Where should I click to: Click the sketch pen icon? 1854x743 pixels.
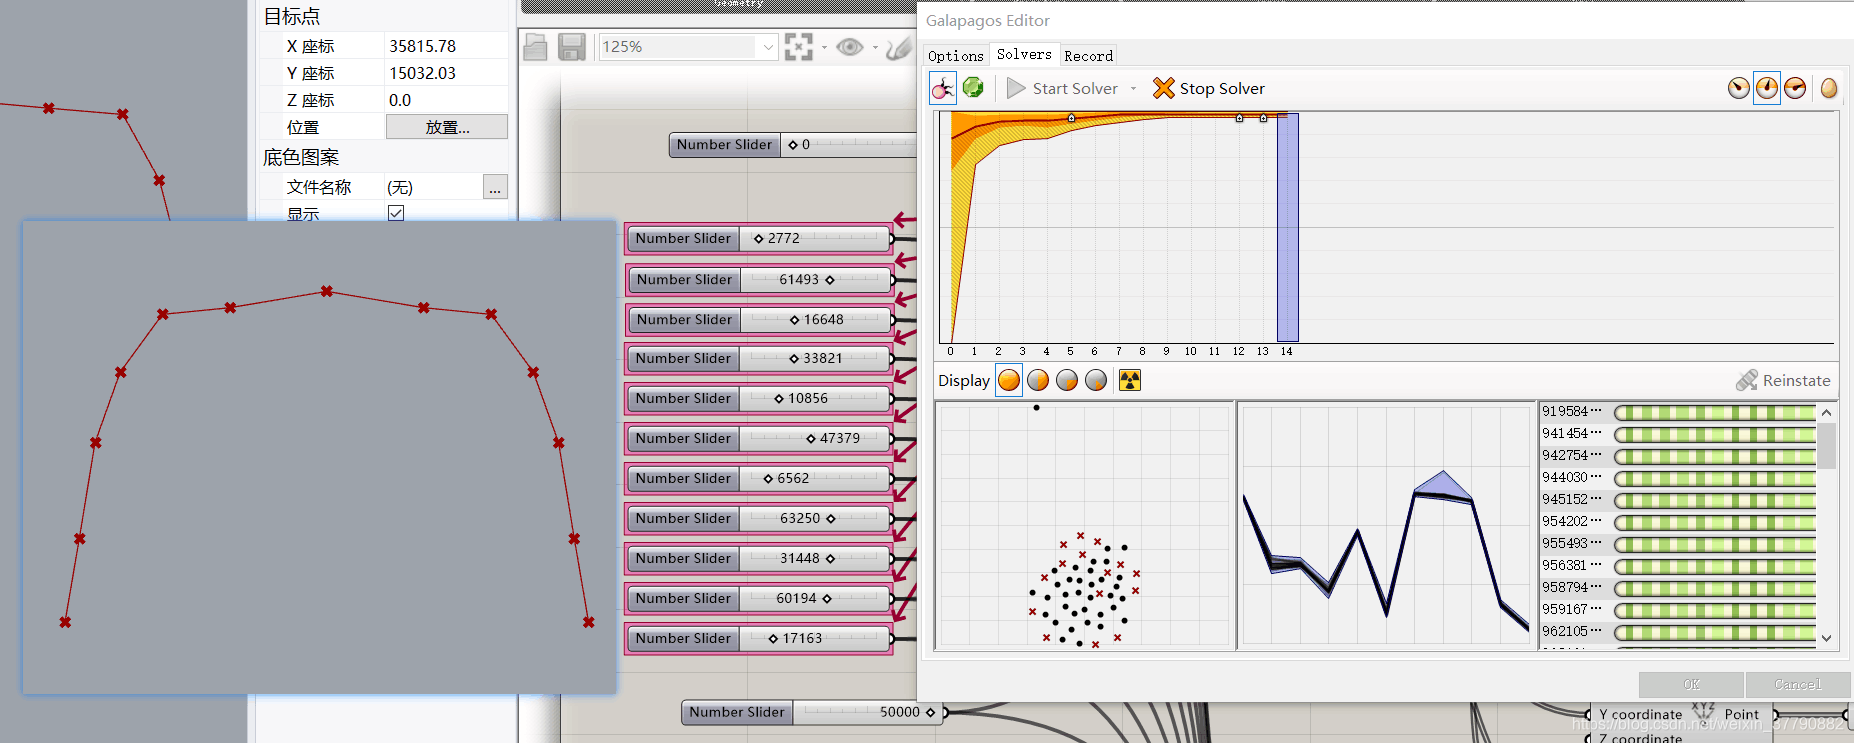click(x=899, y=47)
